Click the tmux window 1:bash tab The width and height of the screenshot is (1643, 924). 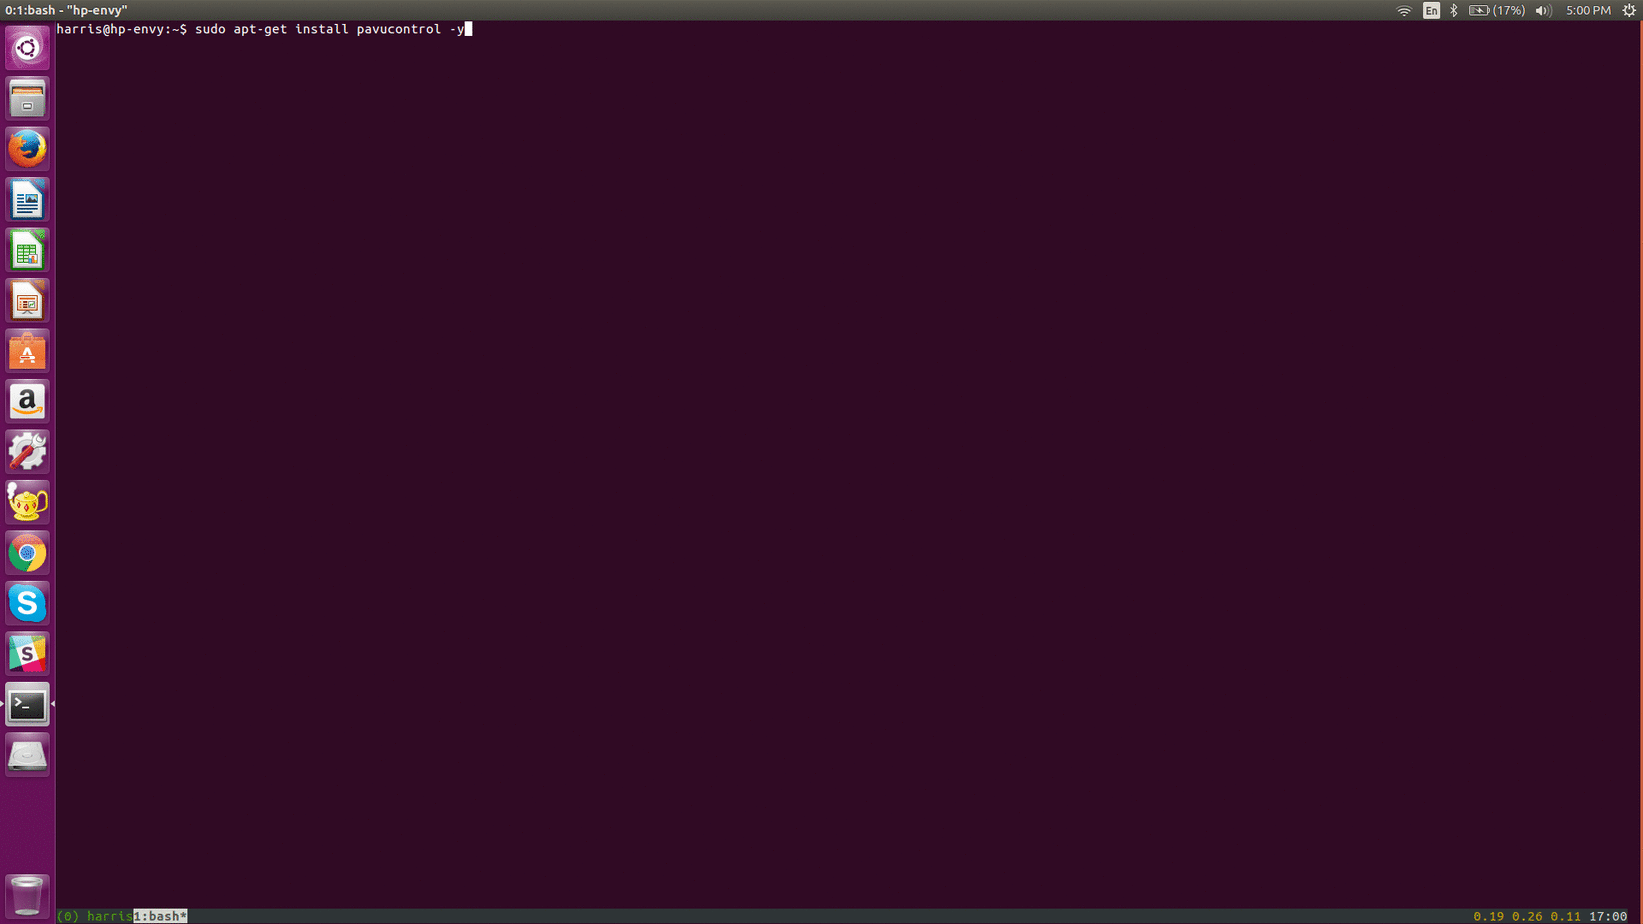[160, 916]
